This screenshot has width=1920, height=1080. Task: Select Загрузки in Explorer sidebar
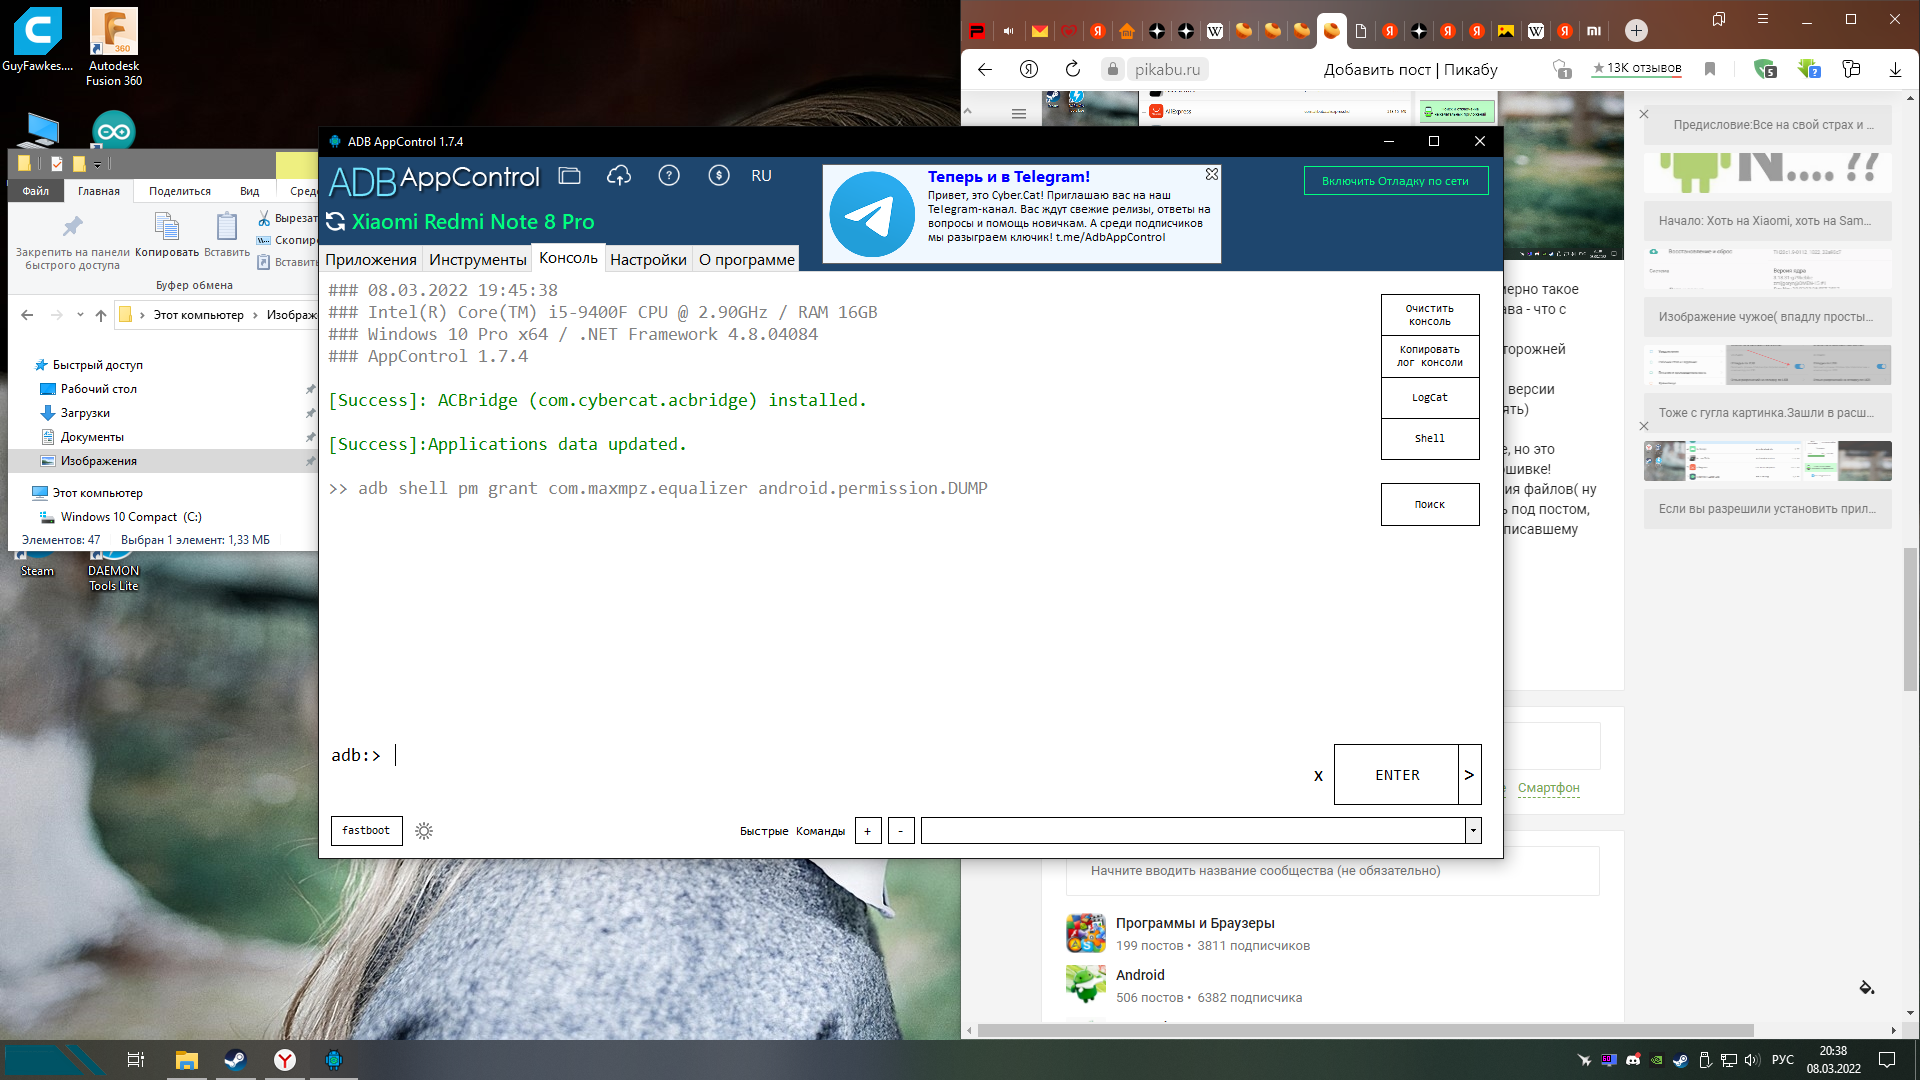click(85, 413)
